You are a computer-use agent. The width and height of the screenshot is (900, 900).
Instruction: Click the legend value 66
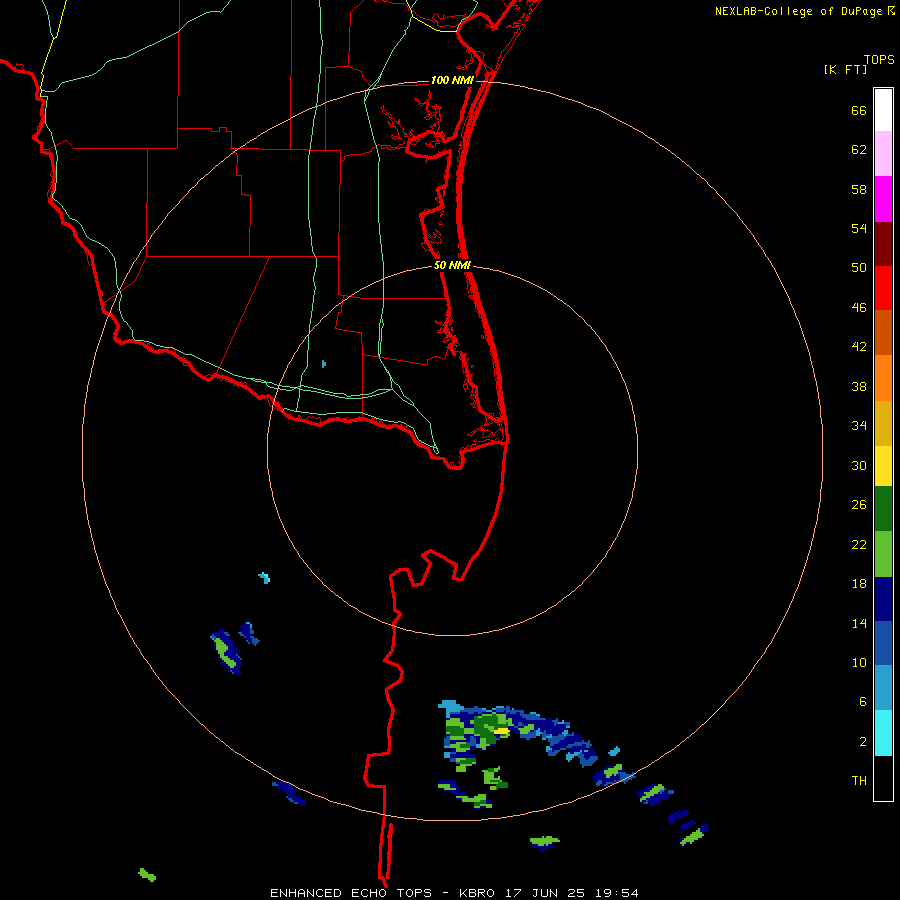(x=859, y=110)
